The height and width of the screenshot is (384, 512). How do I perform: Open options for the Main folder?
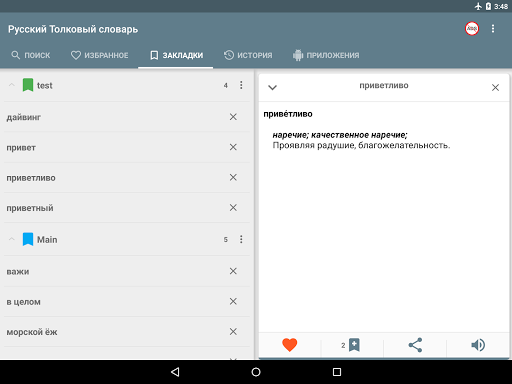241,239
